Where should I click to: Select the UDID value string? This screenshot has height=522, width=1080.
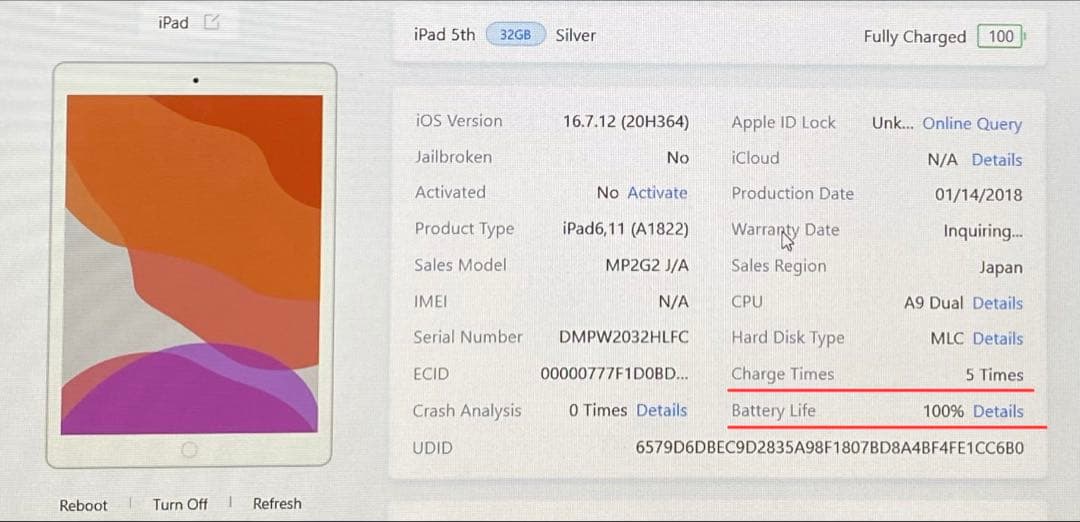(x=829, y=448)
